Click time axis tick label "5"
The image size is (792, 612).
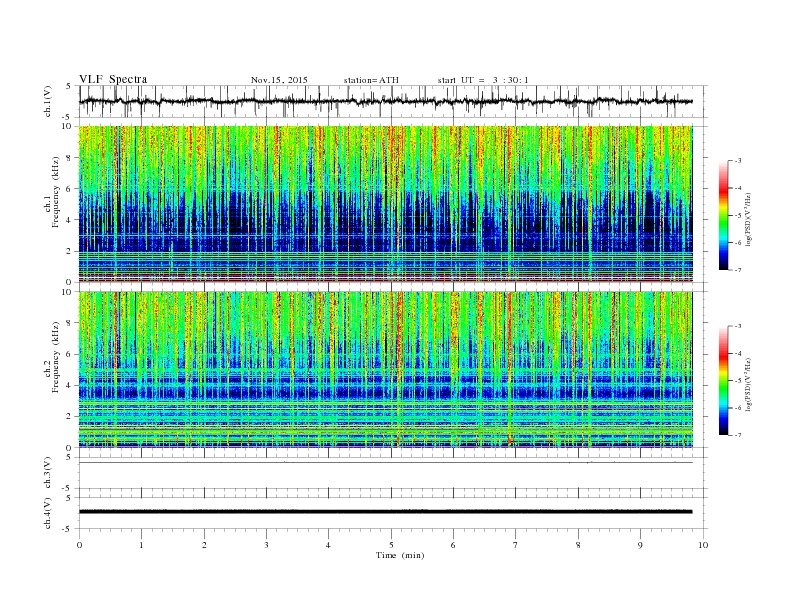pos(391,545)
